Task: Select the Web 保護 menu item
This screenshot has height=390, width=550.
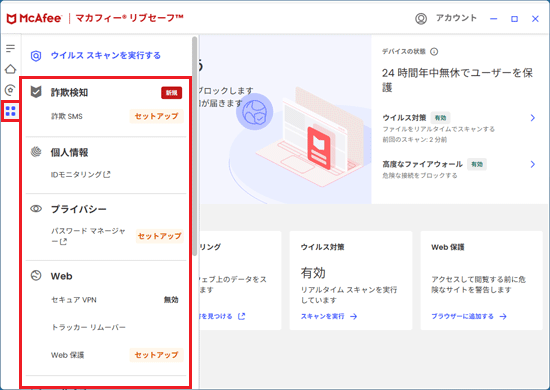Action: 67,355
